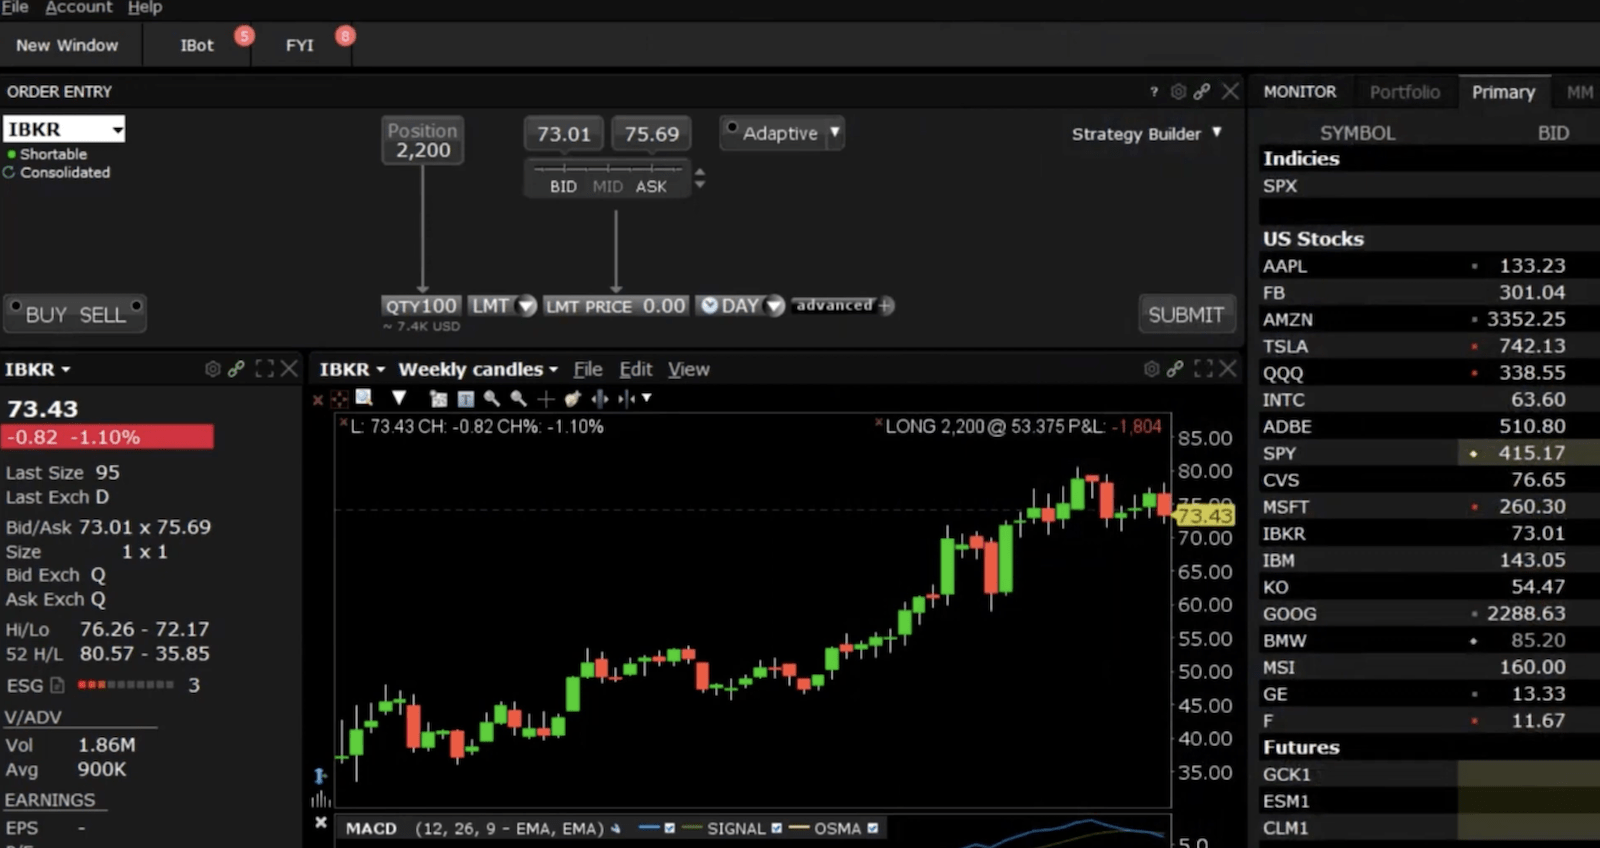
Task: Click the New Window button
Action: [x=67, y=45]
